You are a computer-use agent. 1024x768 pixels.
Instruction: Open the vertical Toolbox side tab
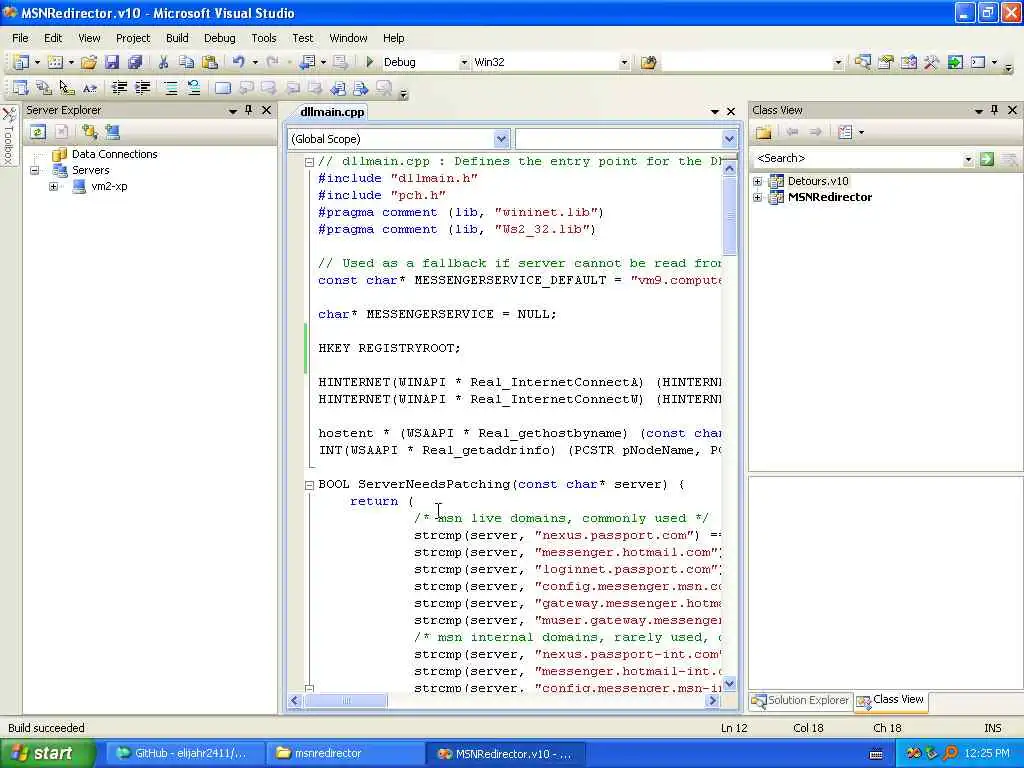click(8, 136)
